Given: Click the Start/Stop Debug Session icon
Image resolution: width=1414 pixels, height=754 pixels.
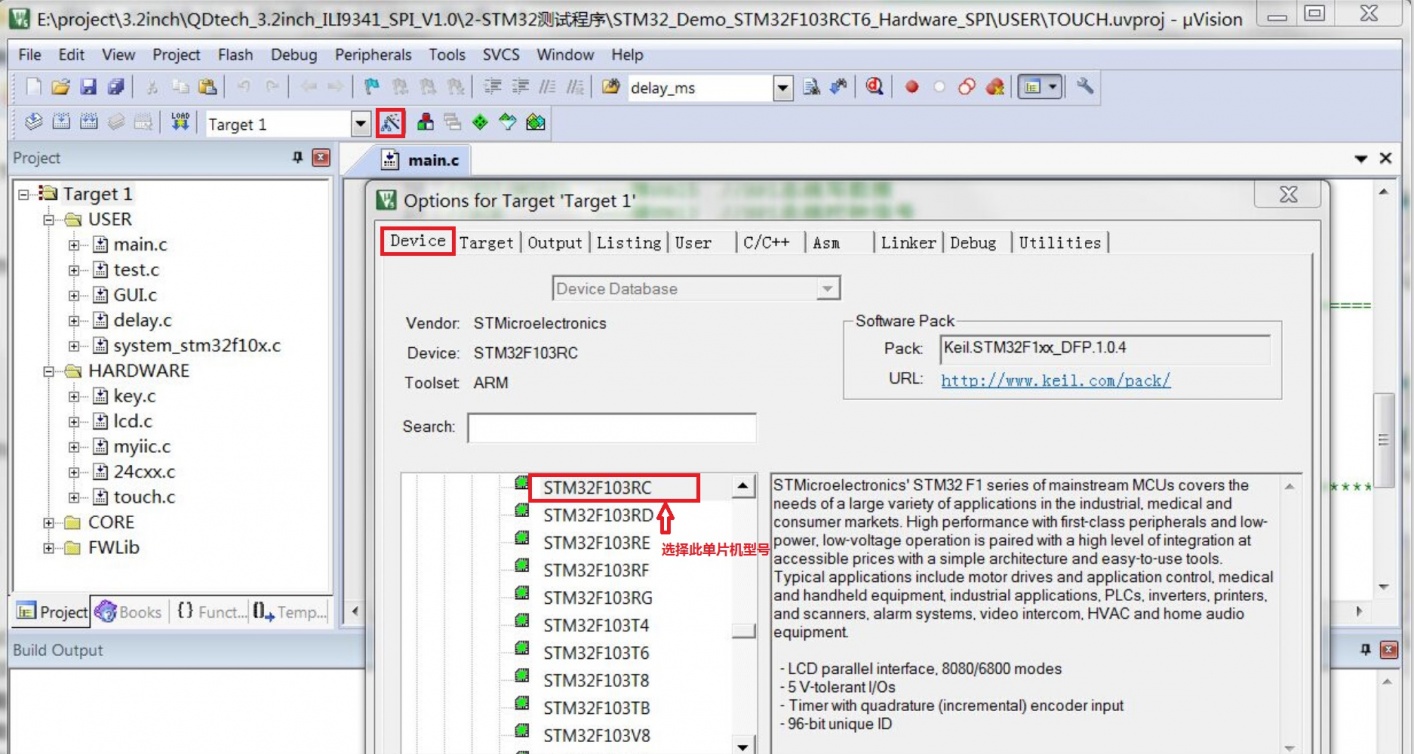Looking at the screenshot, I should [875, 87].
